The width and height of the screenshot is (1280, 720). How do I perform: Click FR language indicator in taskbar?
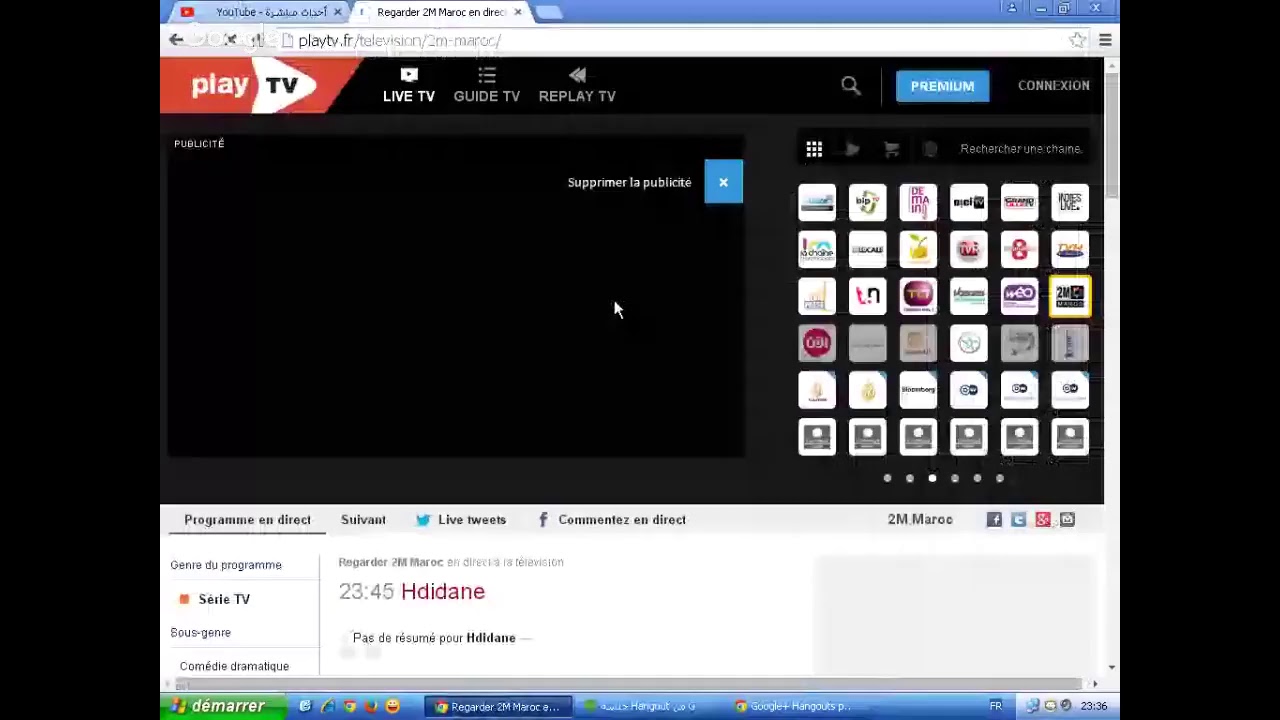pos(995,706)
